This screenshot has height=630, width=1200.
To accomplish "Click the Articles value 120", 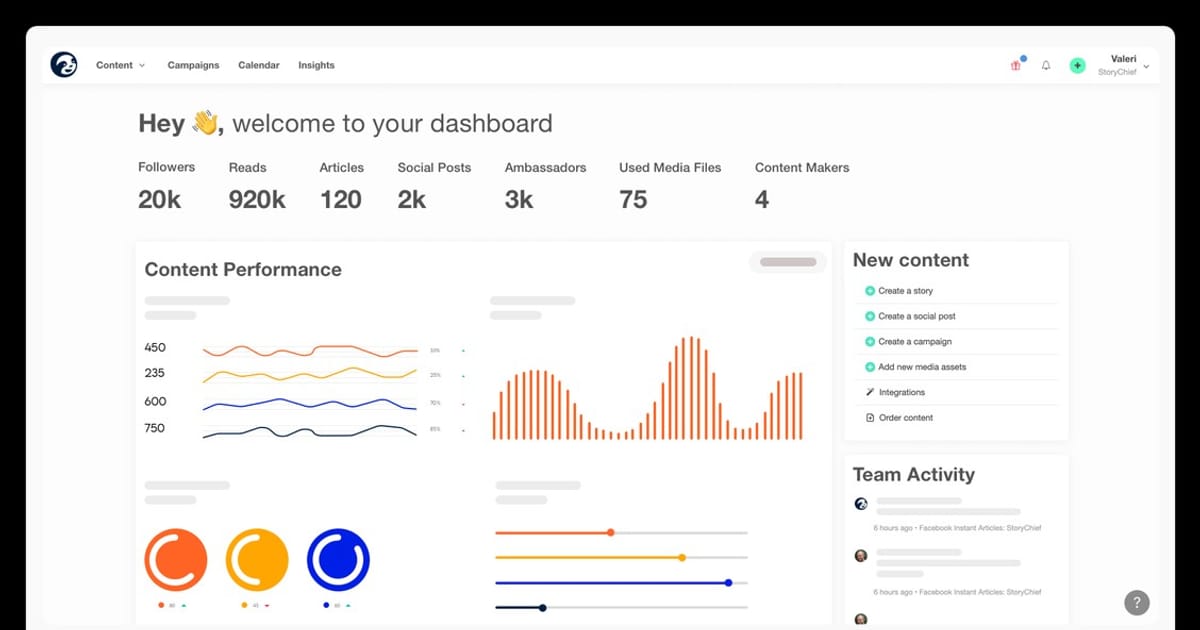I will click(x=341, y=200).
